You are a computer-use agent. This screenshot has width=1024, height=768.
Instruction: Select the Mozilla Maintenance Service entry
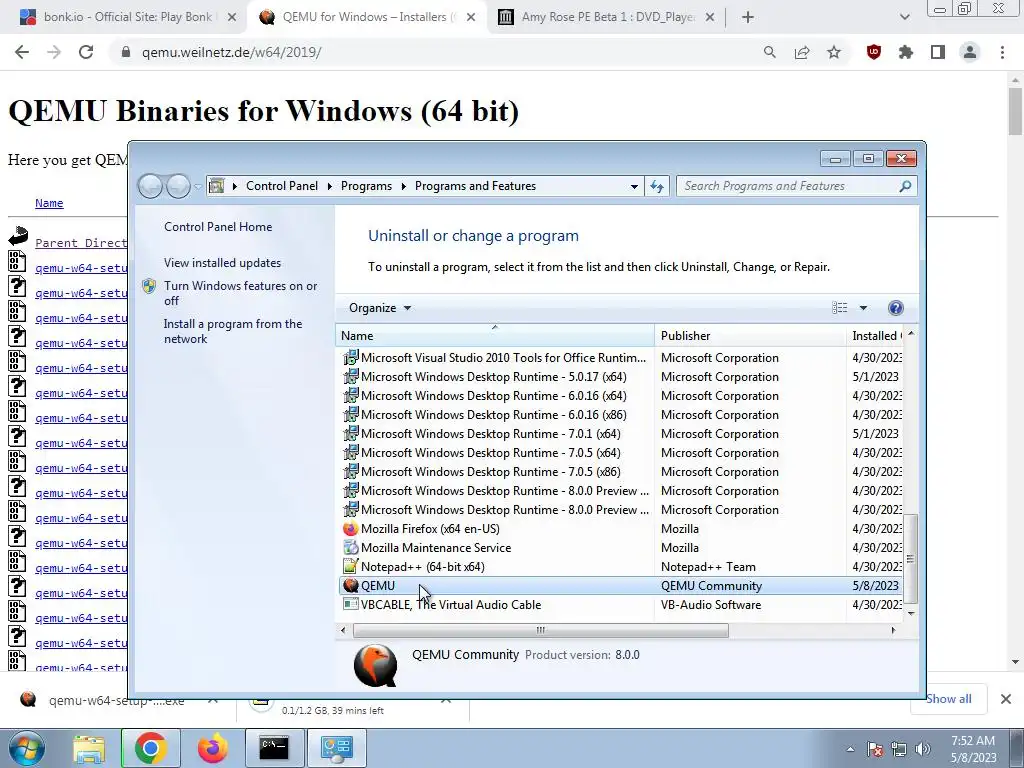coord(620,548)
